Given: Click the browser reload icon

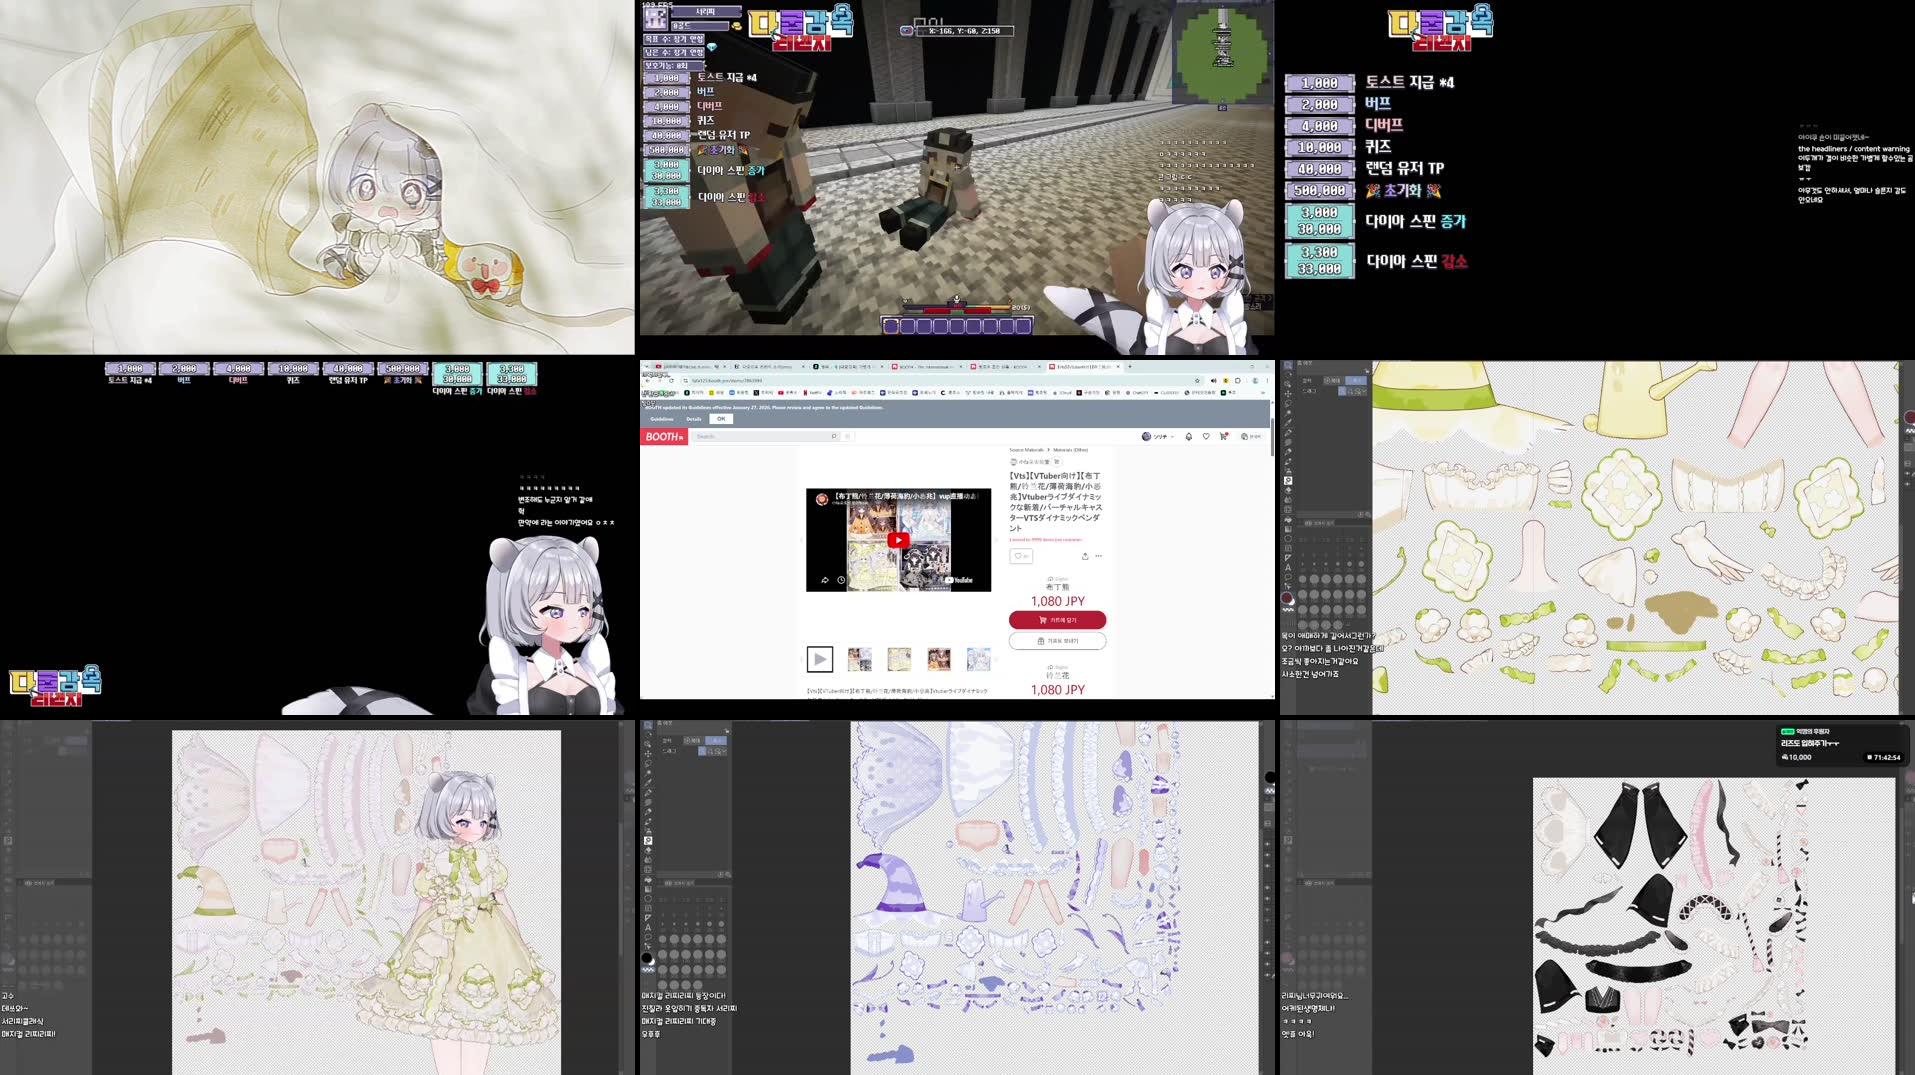Looking at the screenshot, I should click(x=671, y=381).
